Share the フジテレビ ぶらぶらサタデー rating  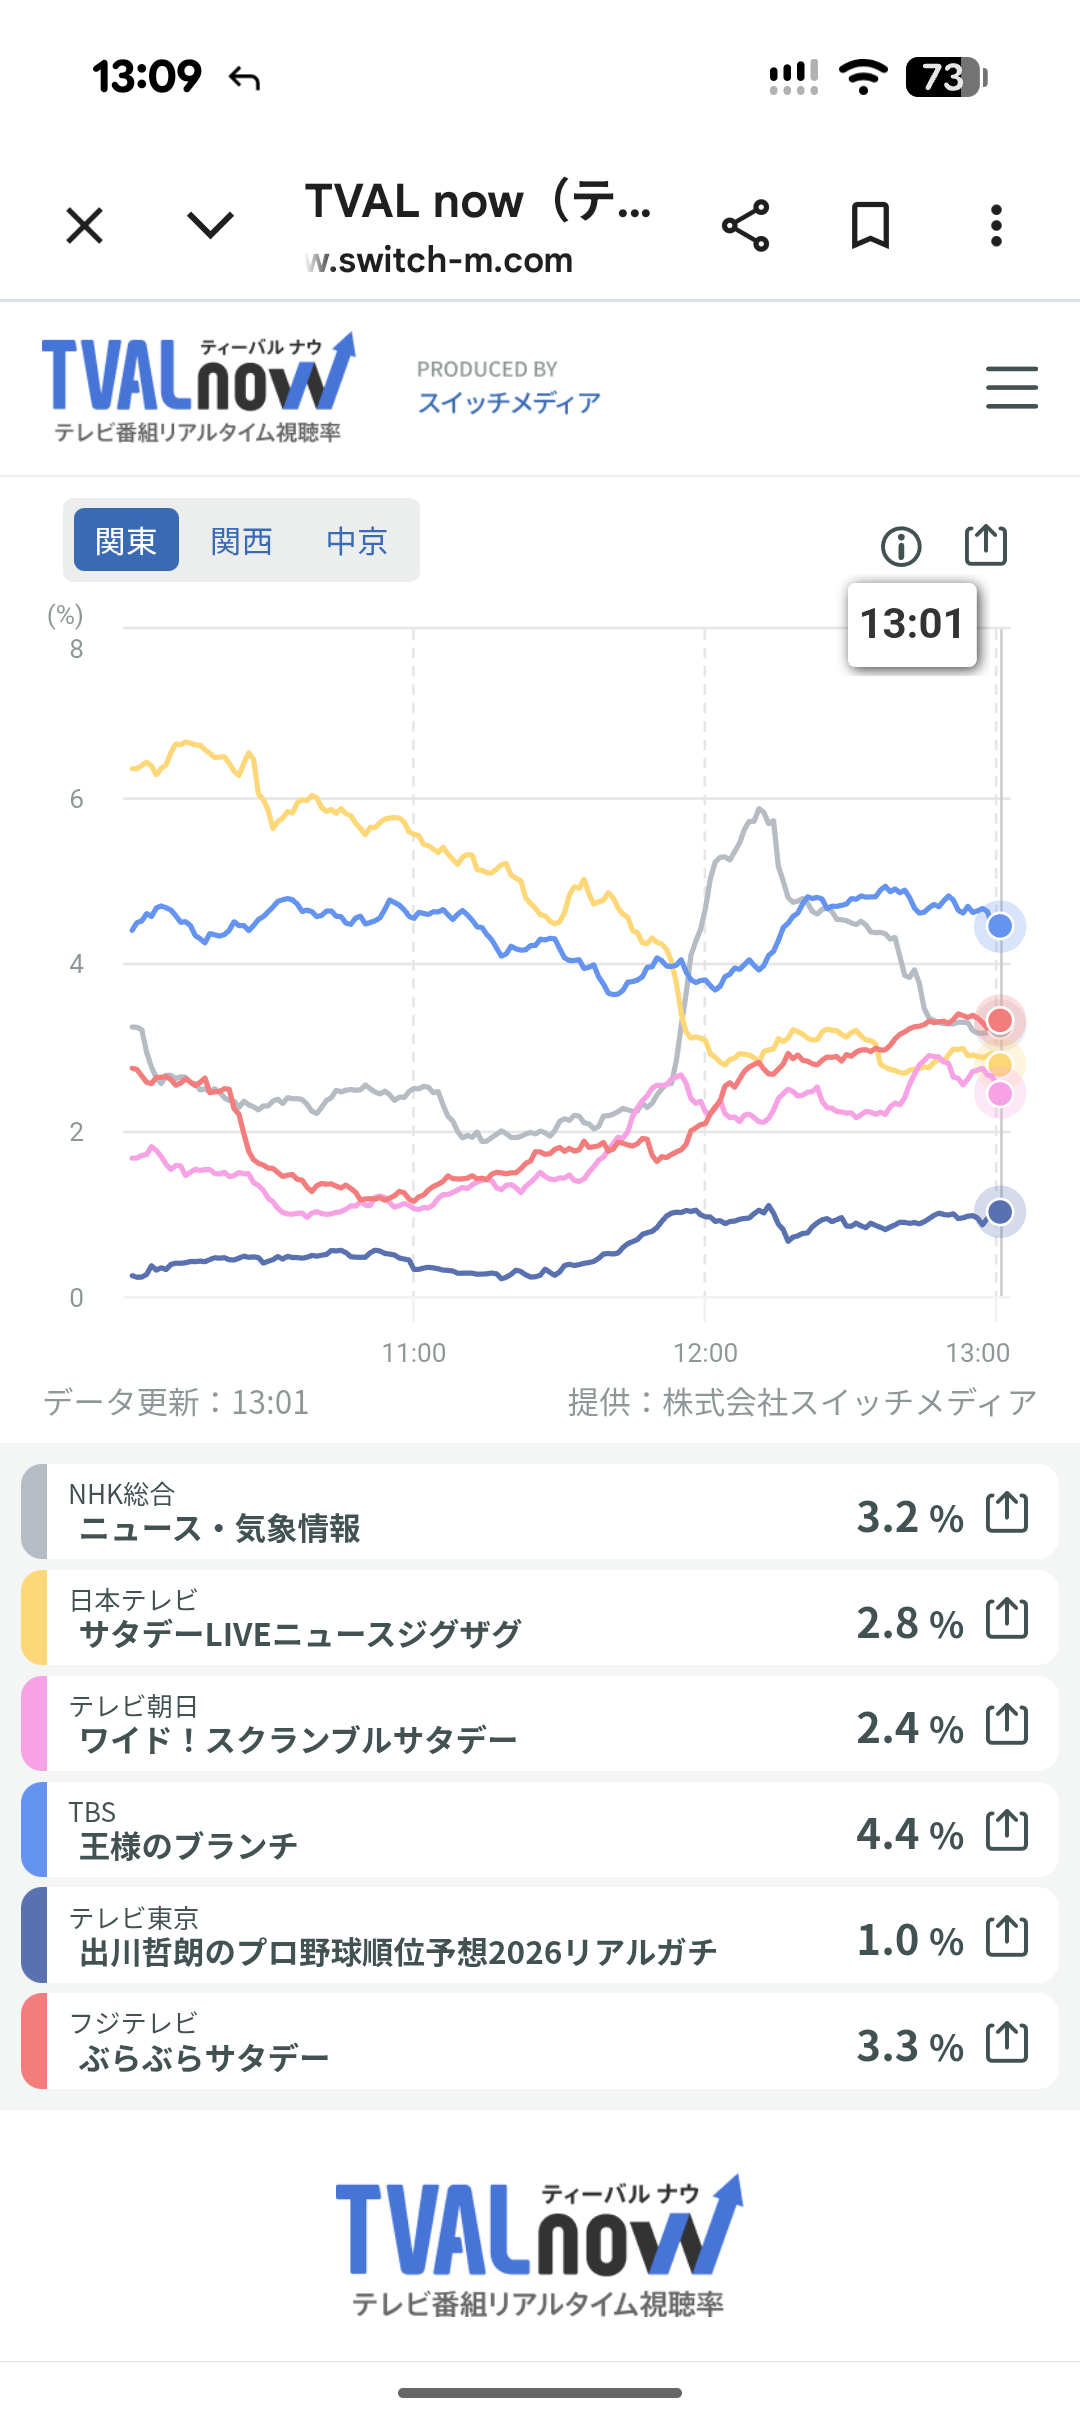pyautogui.click(x=1007, y=2042)
